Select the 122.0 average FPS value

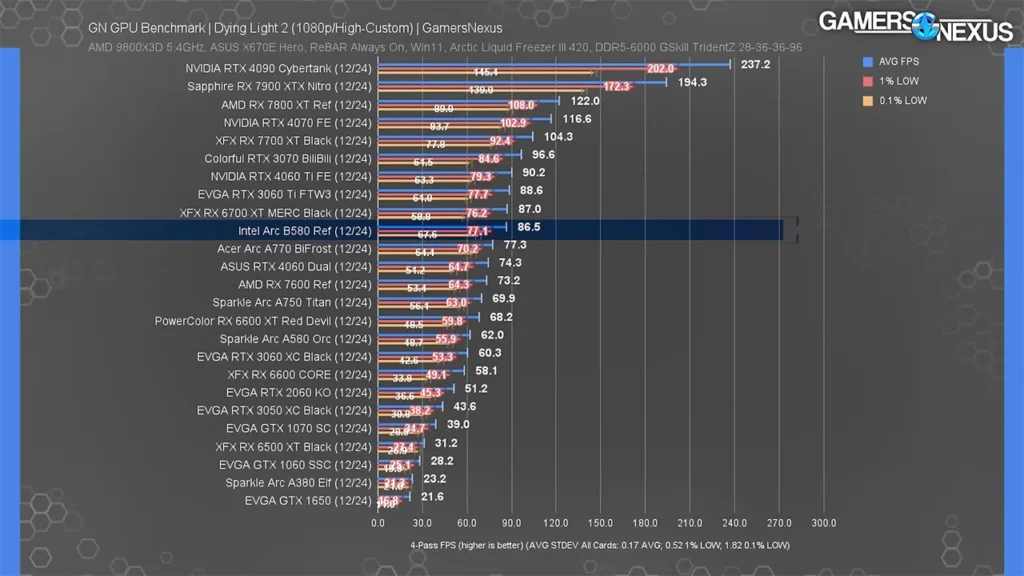[585, 101]
